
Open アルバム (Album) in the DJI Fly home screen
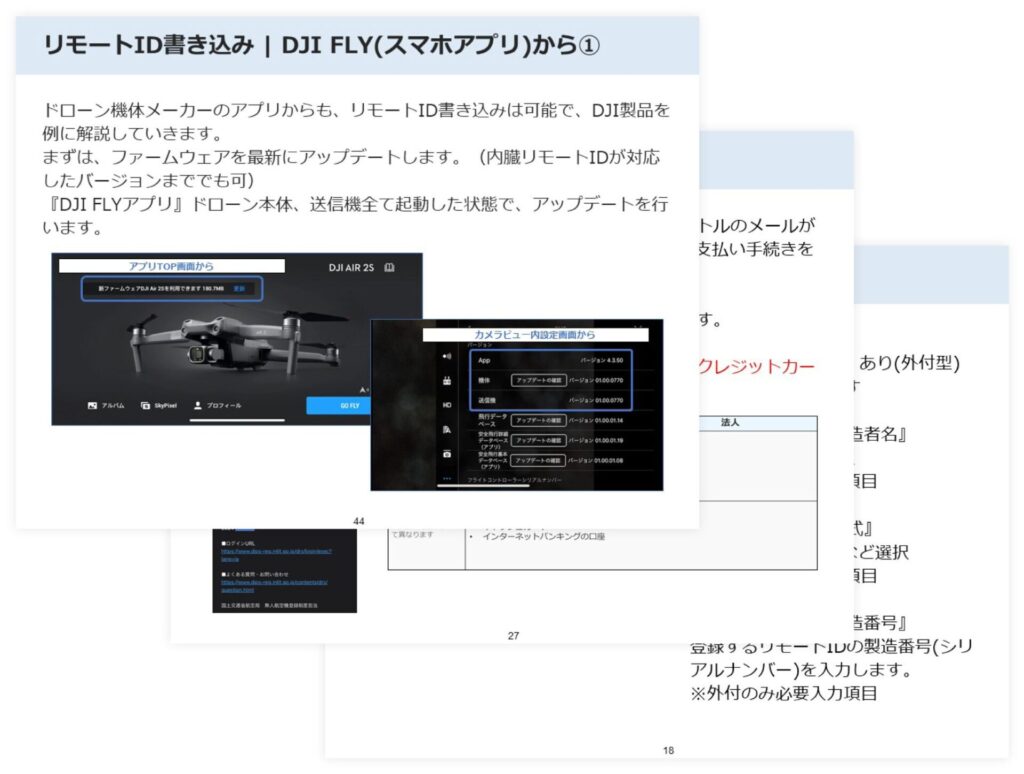click(x=106, y=406)
